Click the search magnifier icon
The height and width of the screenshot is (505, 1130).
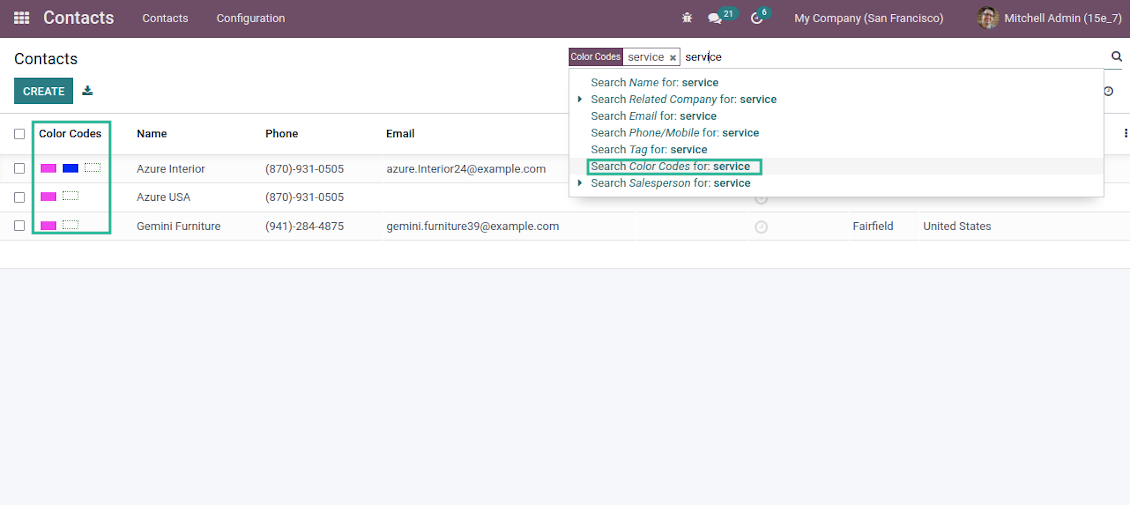1117,57
